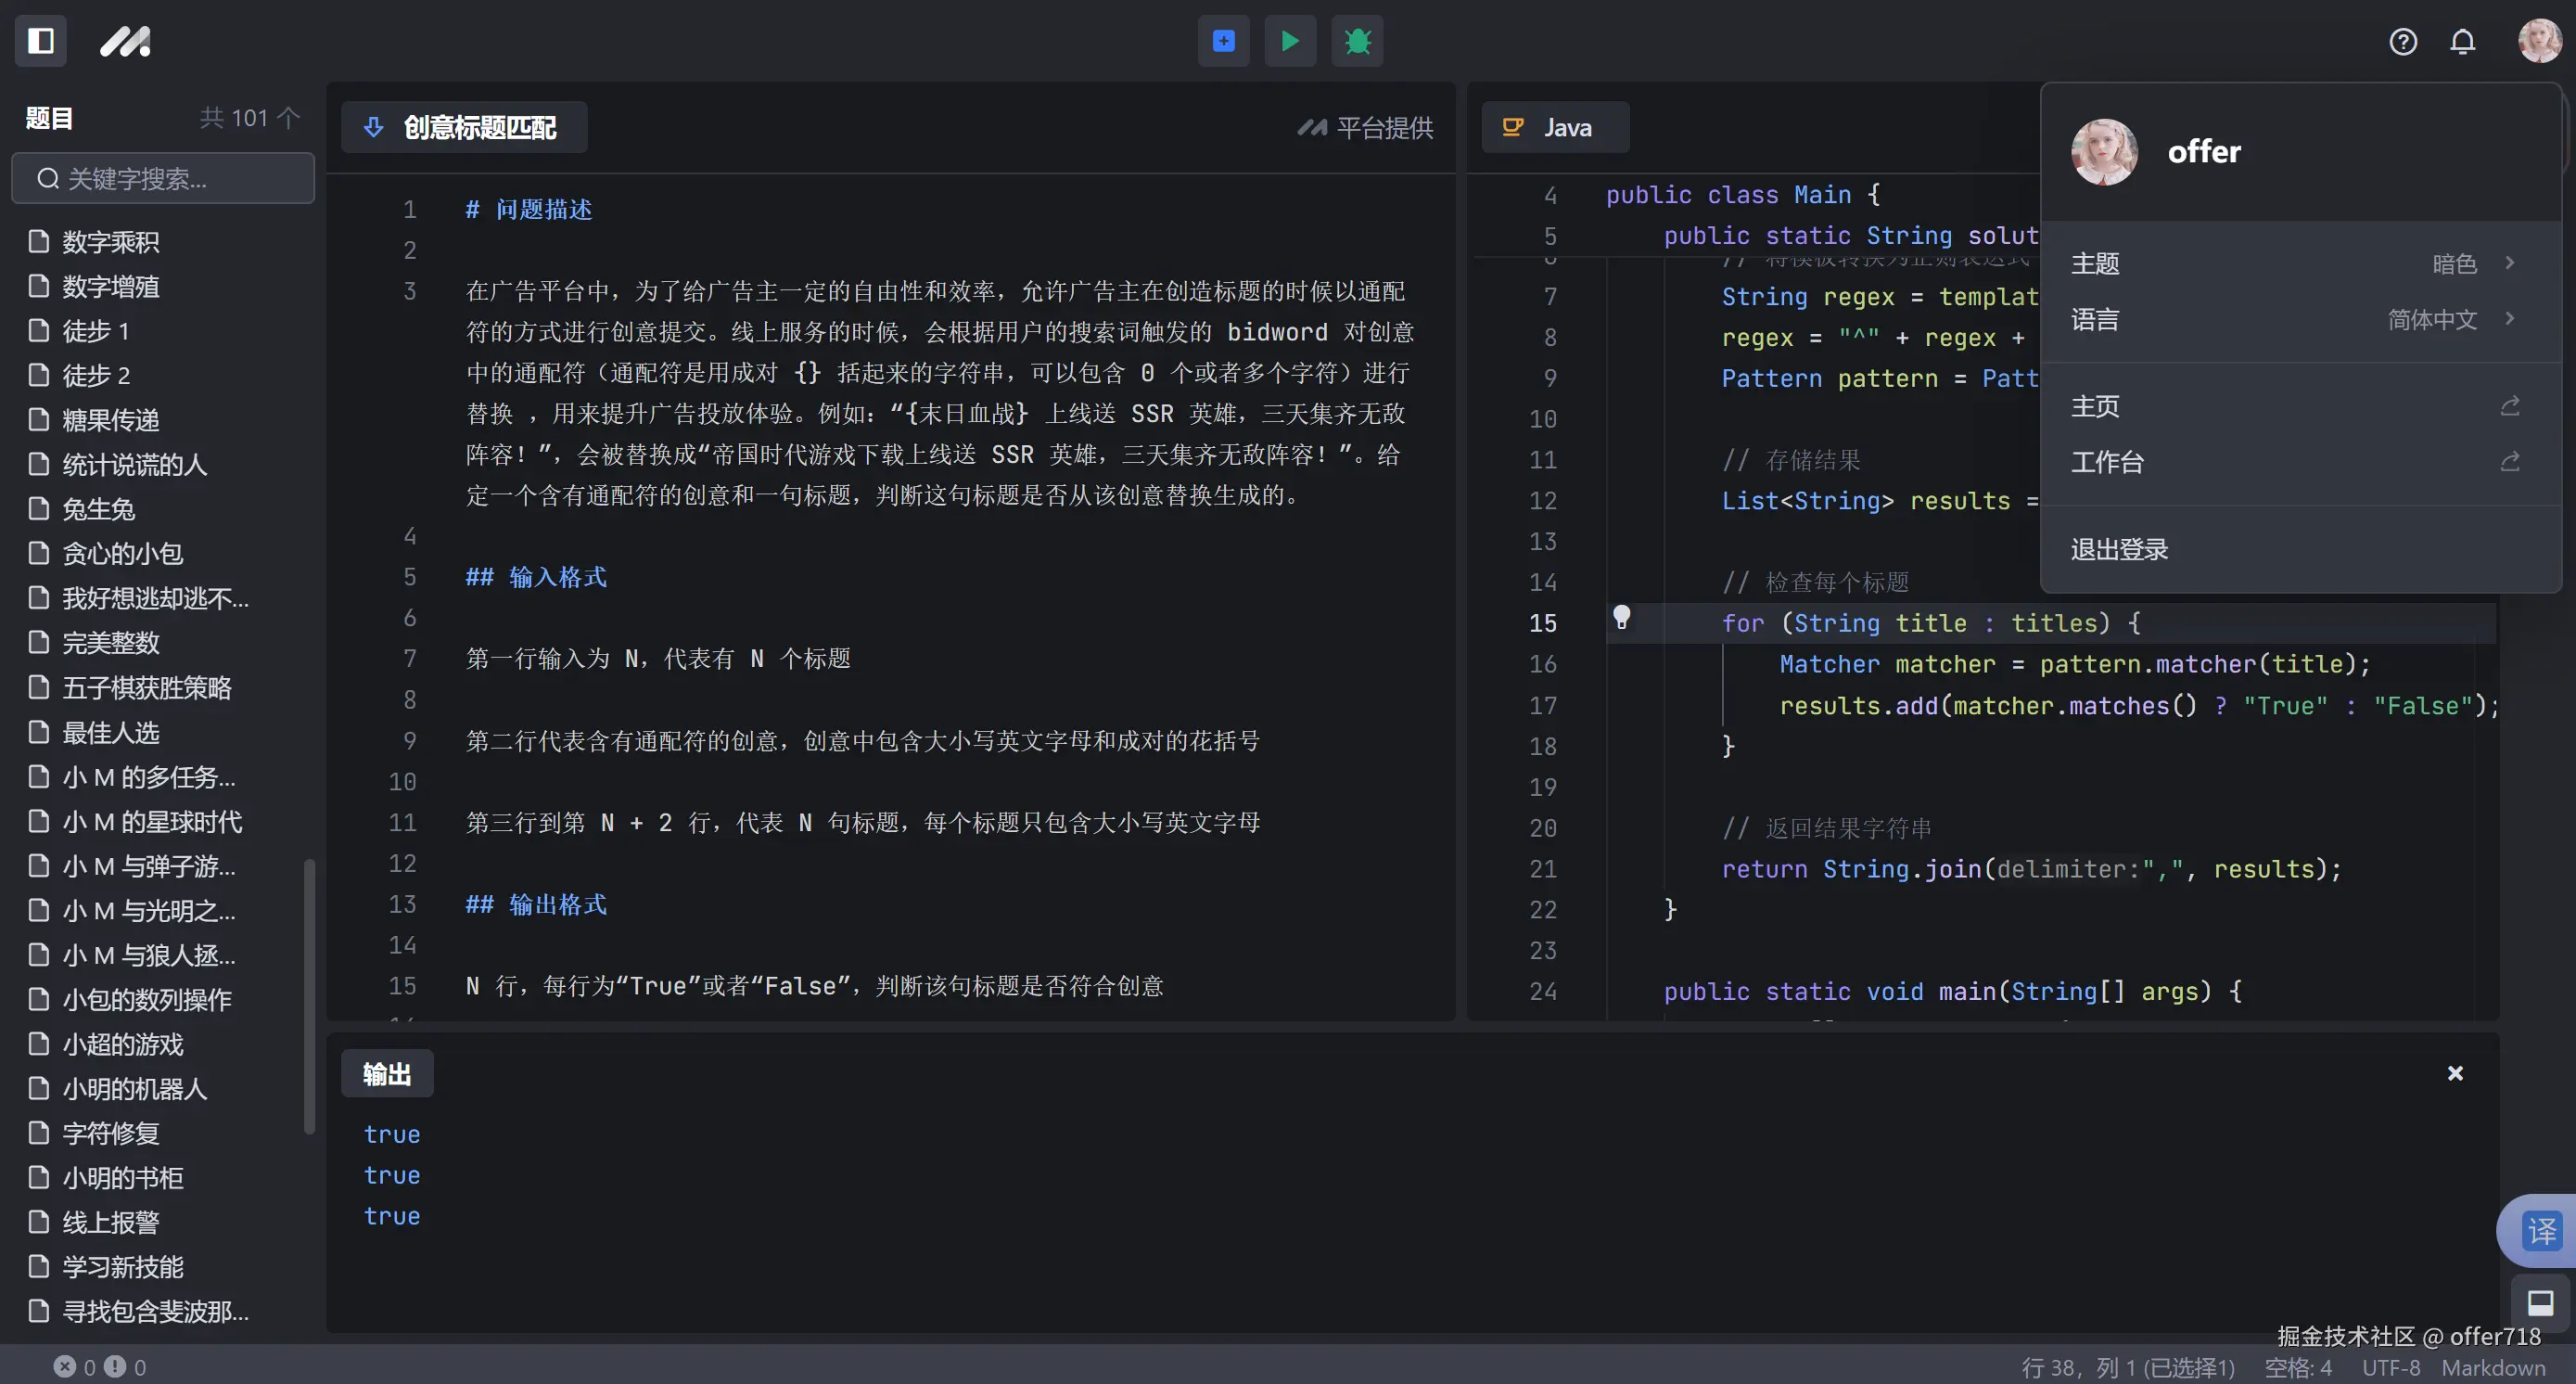Click 退出登录 to log out
Image resolution: width=2576 pixels, height=1384 pixels.
[x=2119, y=549]
